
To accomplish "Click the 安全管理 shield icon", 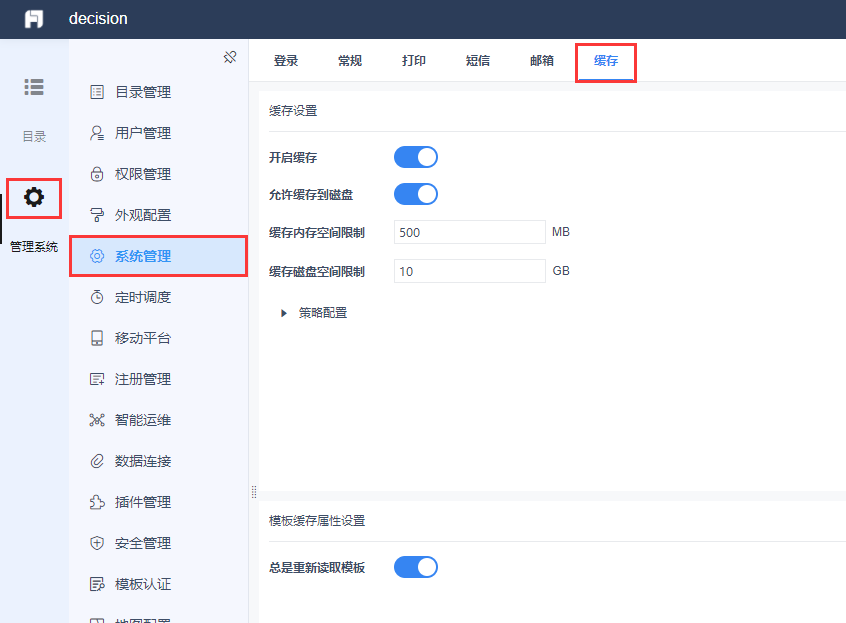I will (97, 543).
